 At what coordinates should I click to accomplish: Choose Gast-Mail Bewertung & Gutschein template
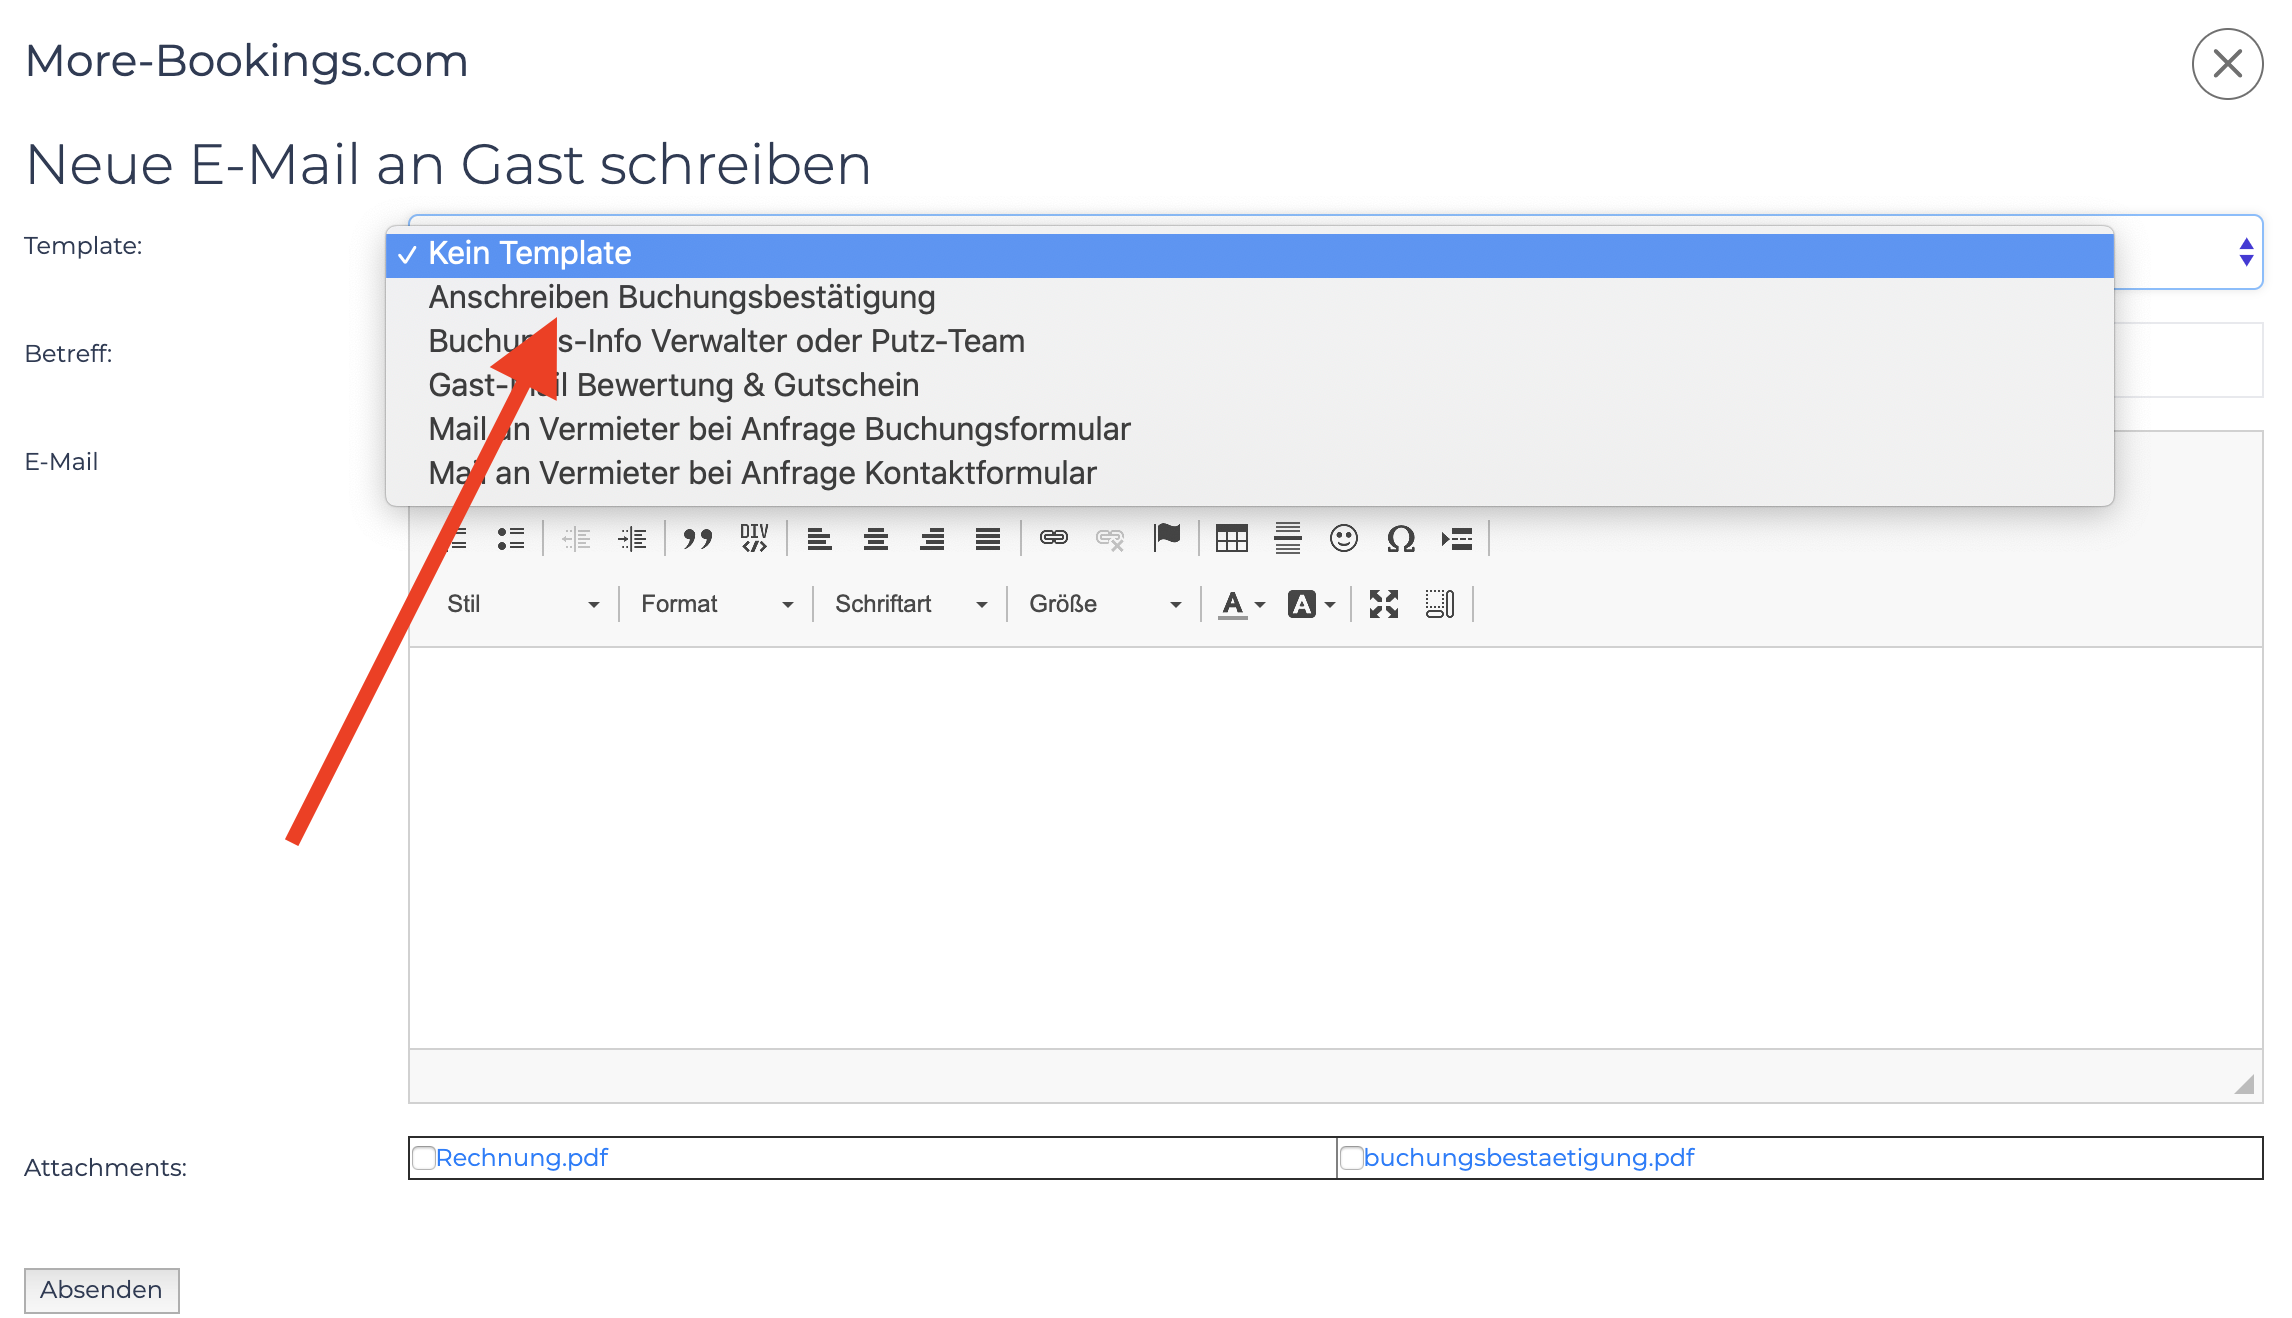click(1249, 386)
